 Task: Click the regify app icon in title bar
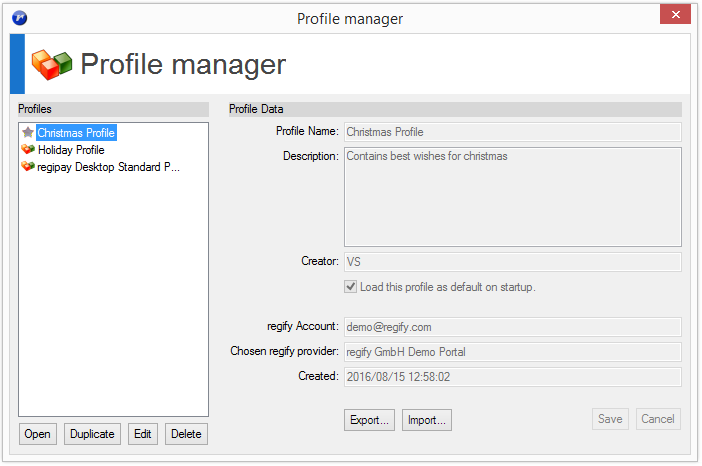pyautogui.click(x=19, y=18)
